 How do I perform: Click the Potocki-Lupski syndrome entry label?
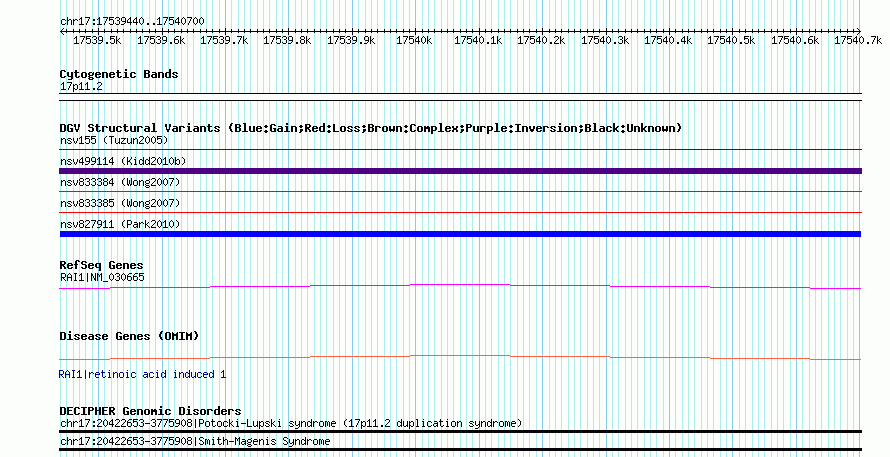click(291, 424)
